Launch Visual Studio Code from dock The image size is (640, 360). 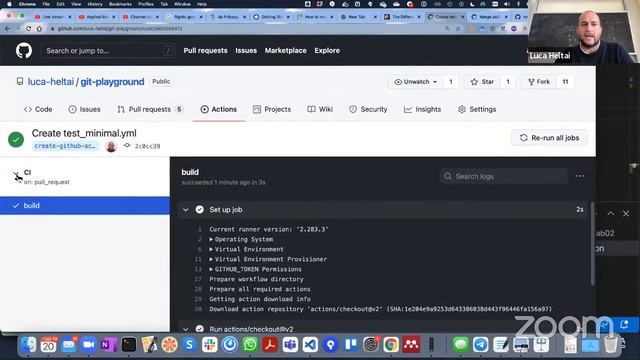(x=310, y=345)
